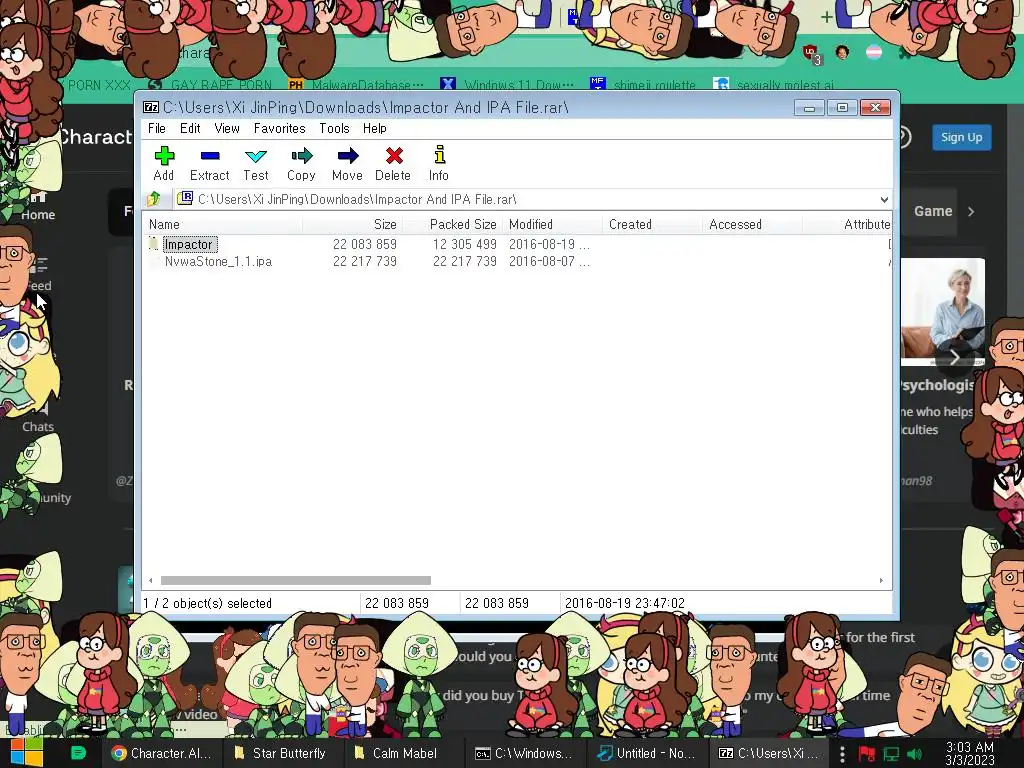The image size is (1024, 768).
Task: Open the Windows Start button
Action: 26,752
